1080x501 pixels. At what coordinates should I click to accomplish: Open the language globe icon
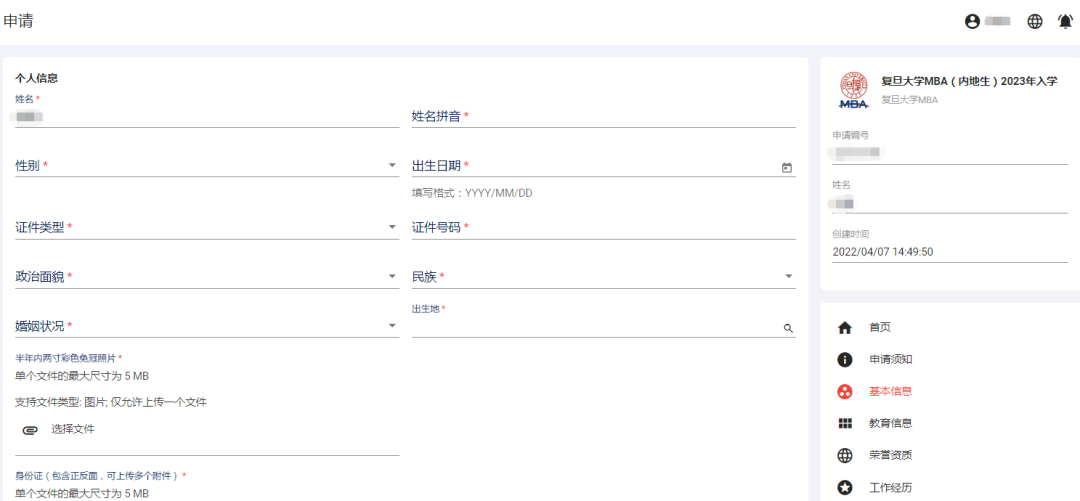tap(1035, 21)
